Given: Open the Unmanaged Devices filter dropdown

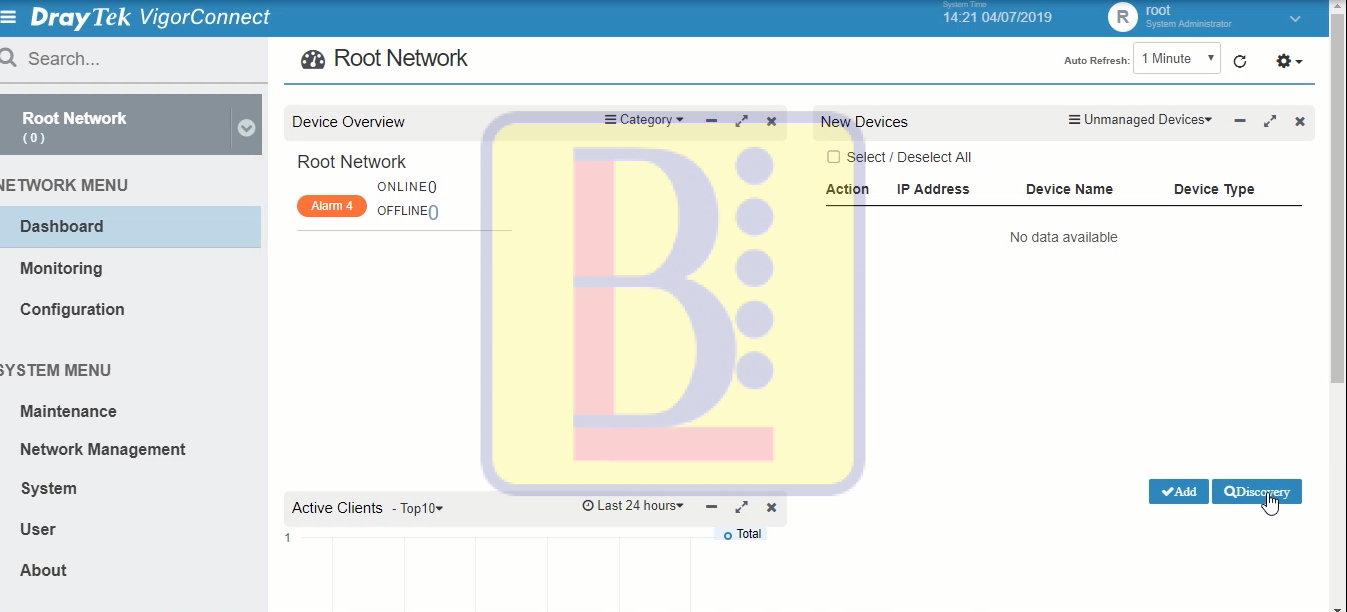Looking at the screenshot, I should tap(1140, 120).
